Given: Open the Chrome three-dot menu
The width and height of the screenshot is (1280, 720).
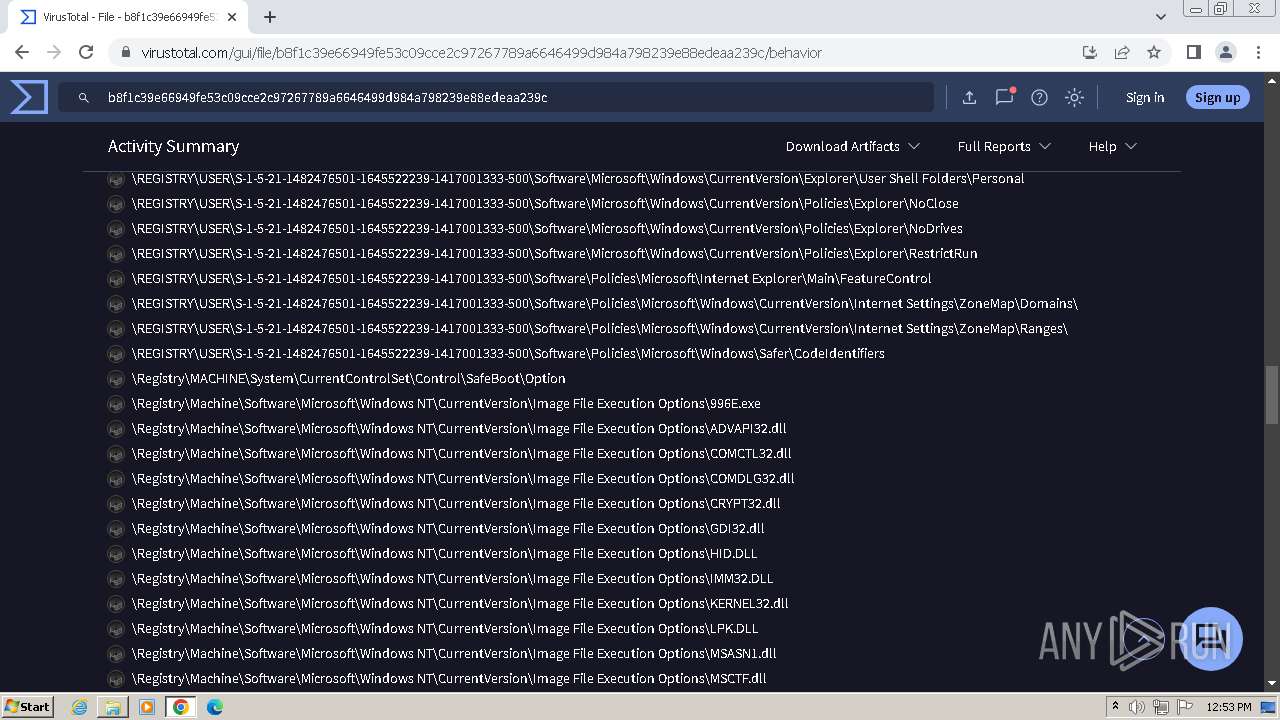Looking at the screenshot, I should coord(1257,52).
